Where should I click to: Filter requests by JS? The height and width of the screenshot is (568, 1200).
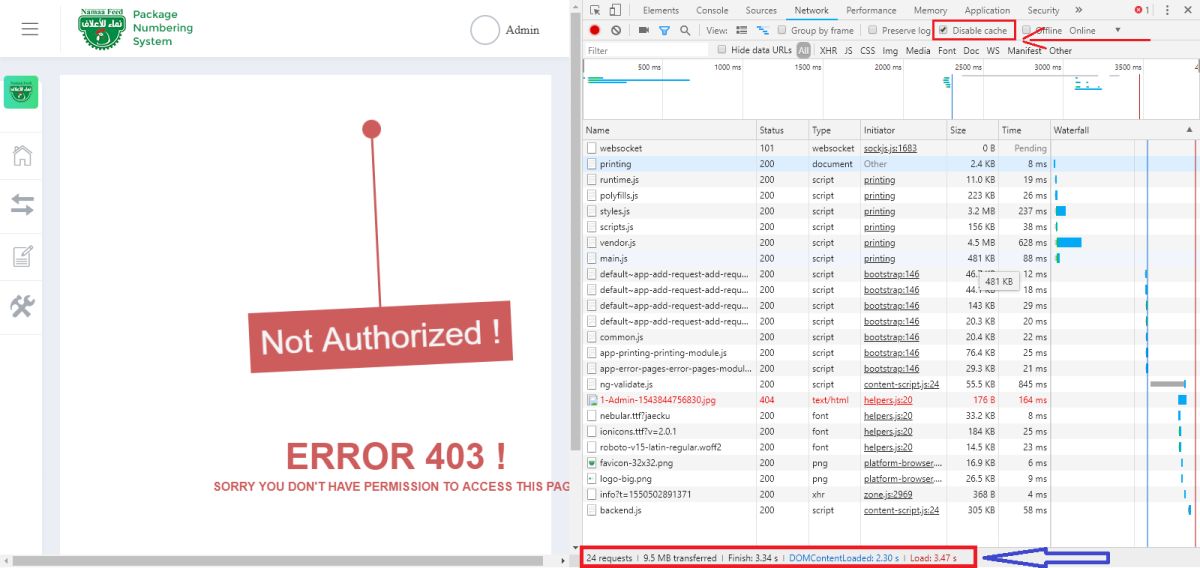848,50
